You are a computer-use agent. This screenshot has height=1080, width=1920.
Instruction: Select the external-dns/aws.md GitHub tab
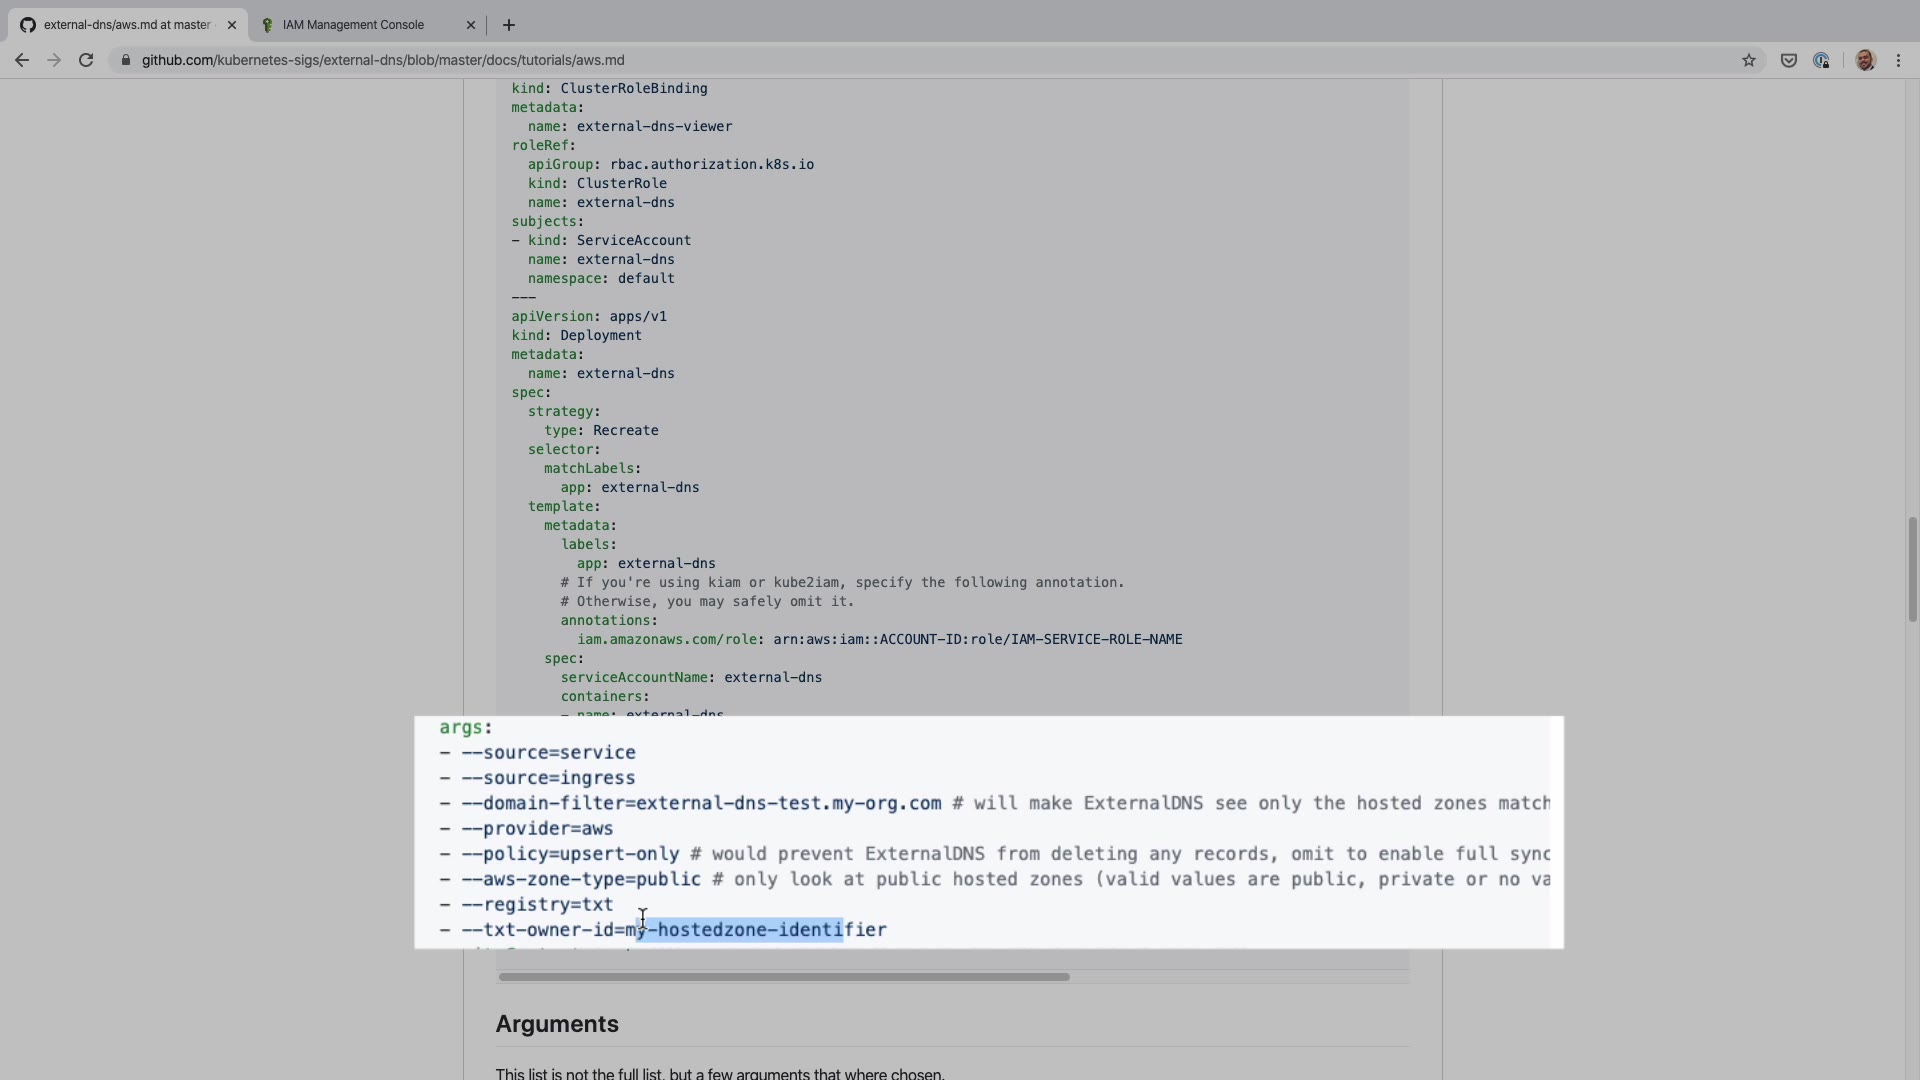tap(126, 25)
